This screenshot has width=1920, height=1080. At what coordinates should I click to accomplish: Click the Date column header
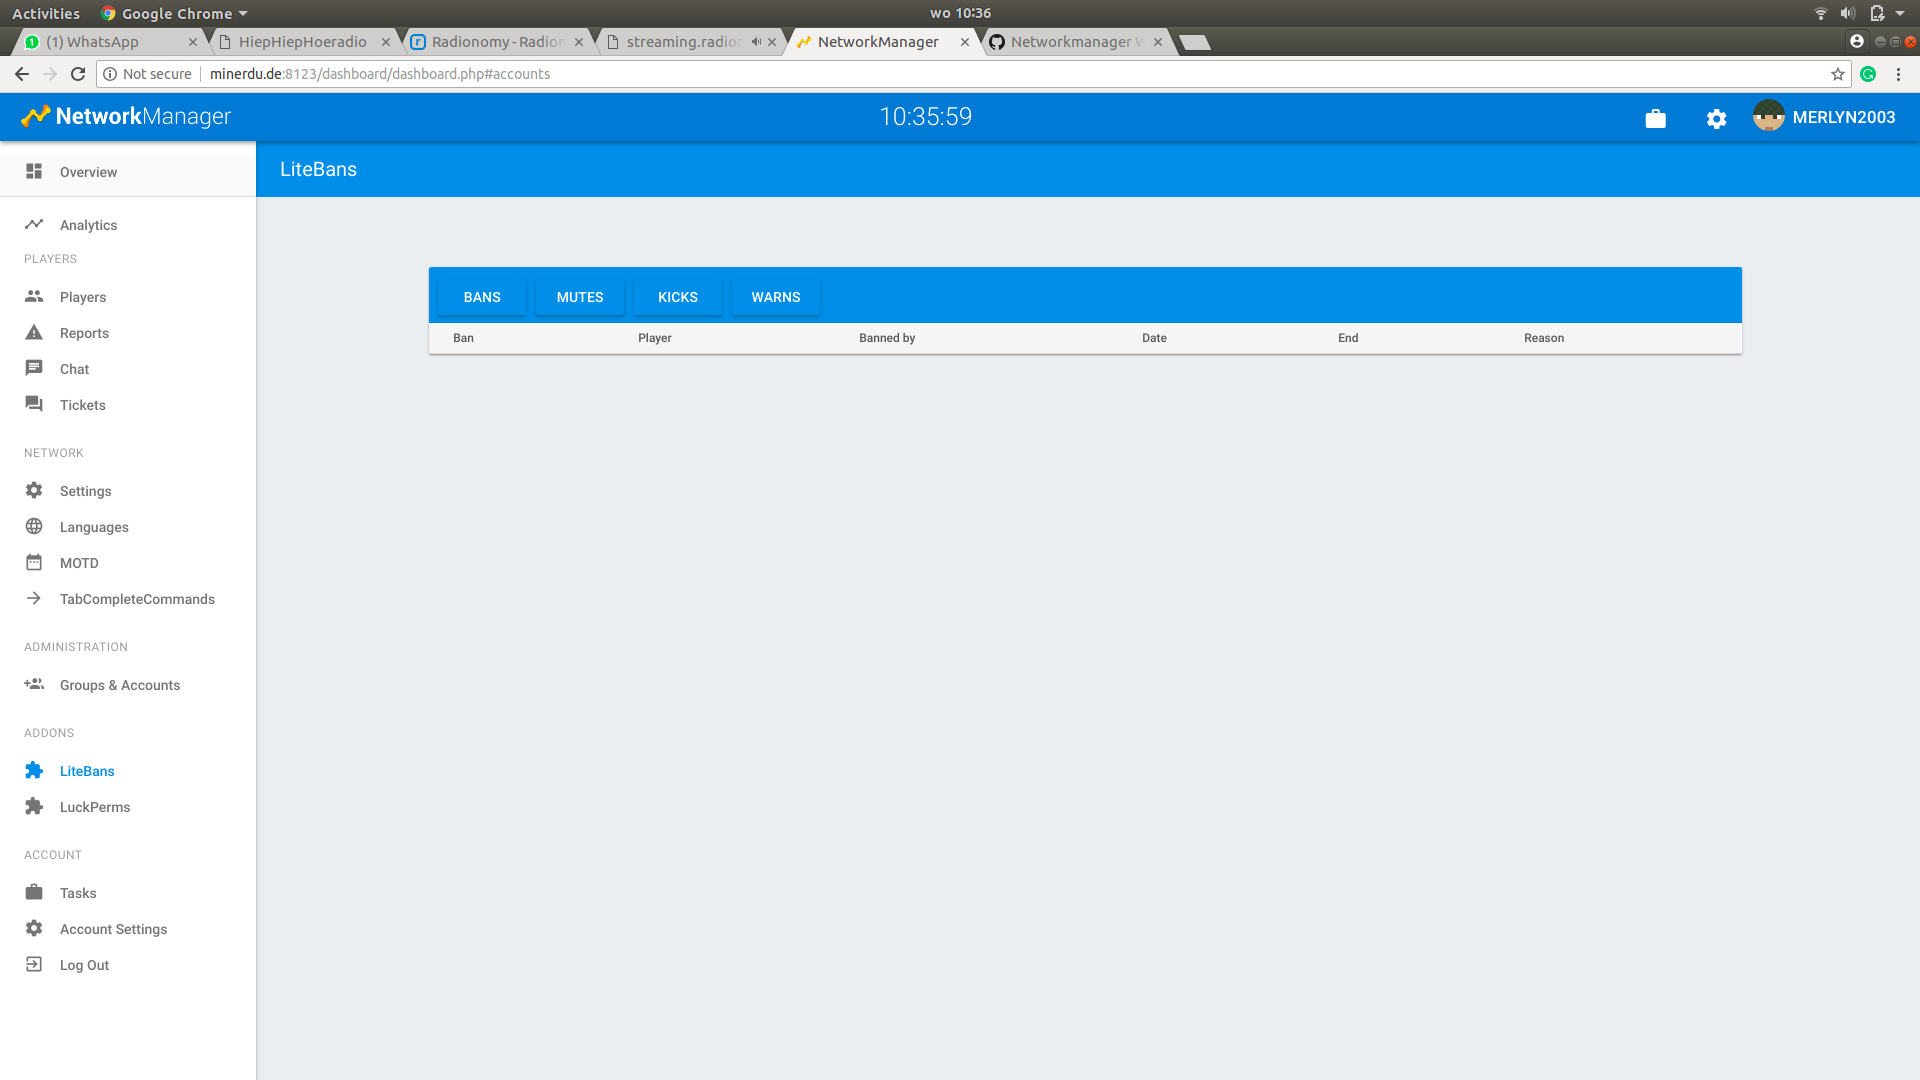point(1154,338)
